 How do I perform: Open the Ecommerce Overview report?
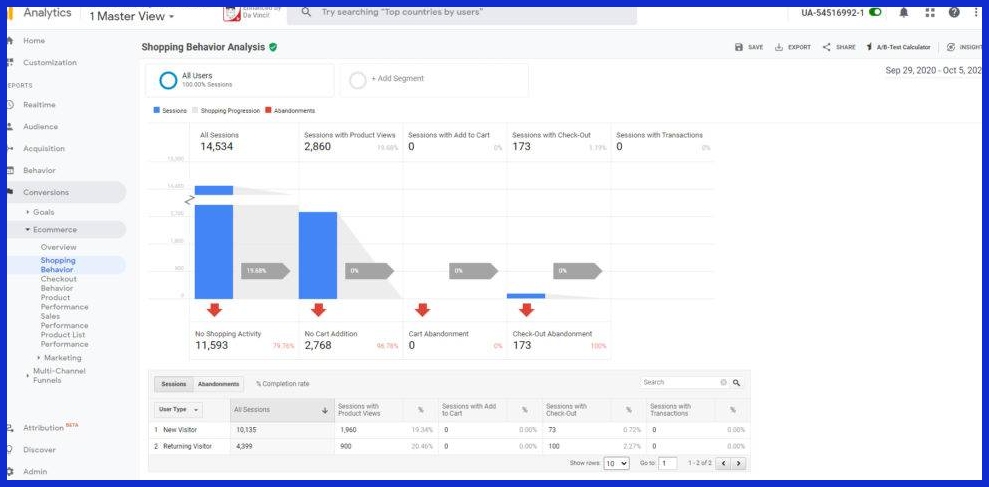pos(59,247)
